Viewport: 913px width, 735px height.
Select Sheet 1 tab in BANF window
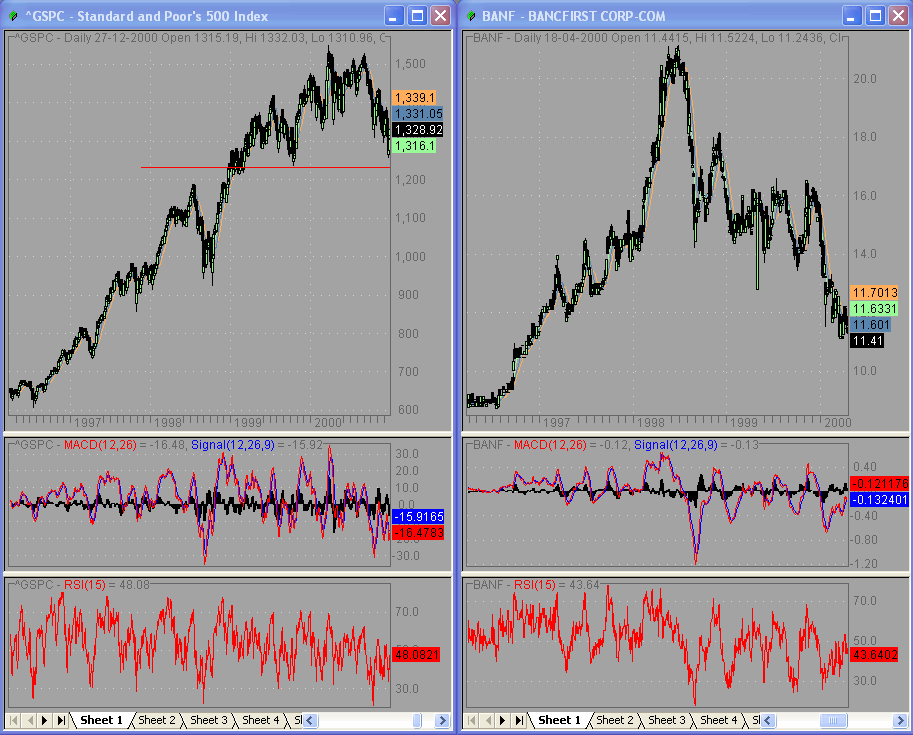[559, 720]
